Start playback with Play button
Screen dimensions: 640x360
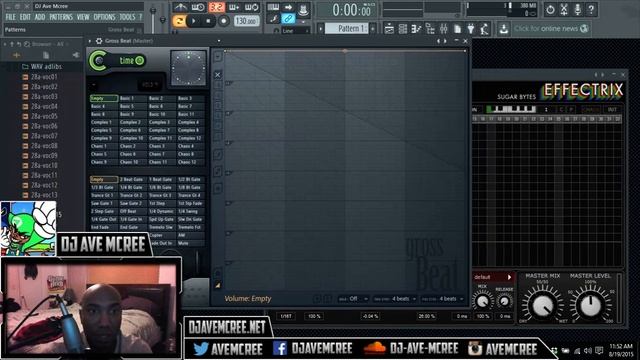point(193,21)
